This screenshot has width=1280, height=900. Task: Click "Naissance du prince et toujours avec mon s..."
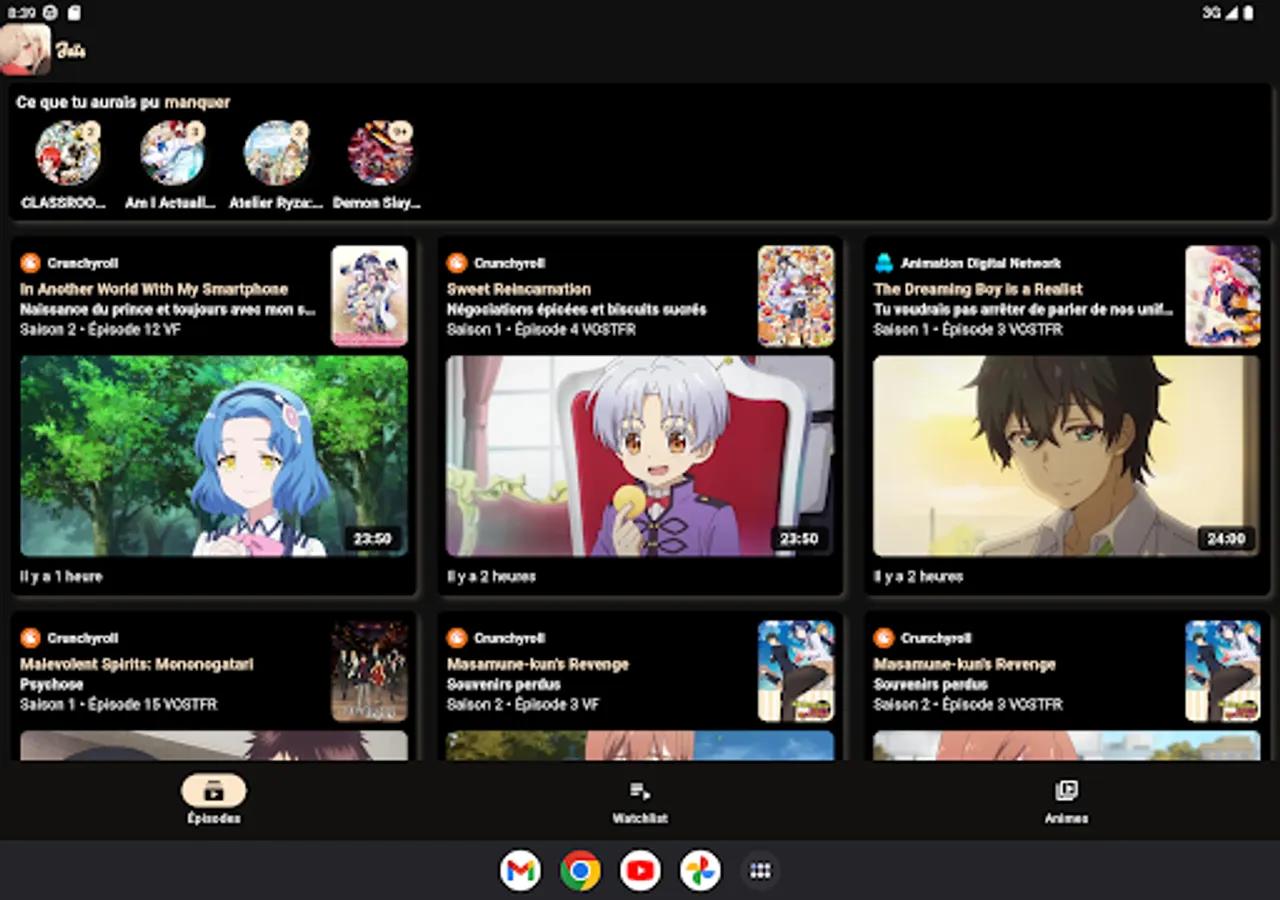click(x=168, y=309)
